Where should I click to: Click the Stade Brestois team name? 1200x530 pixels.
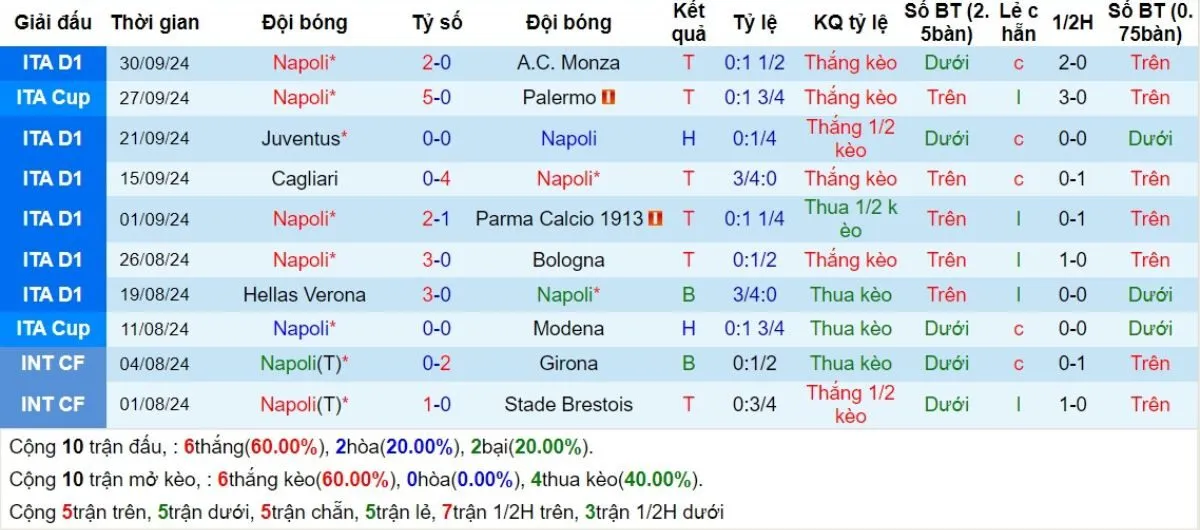[x=568, y=405]
